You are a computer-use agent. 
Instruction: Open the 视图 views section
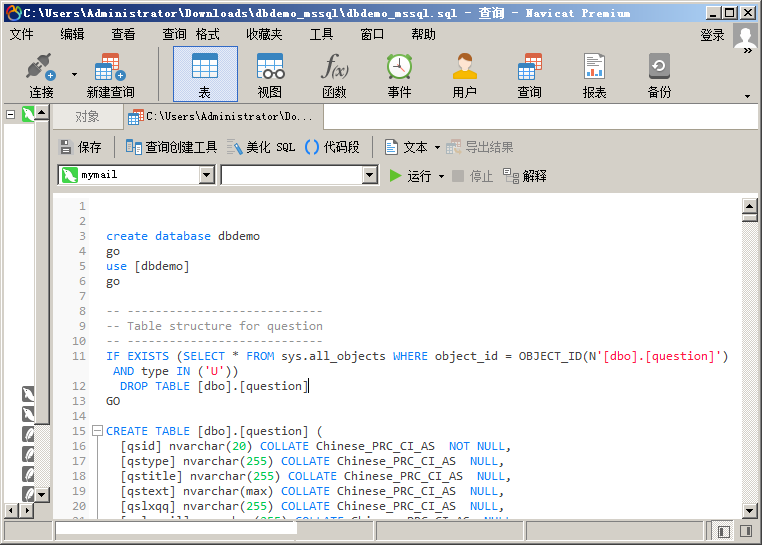(270, 75)
